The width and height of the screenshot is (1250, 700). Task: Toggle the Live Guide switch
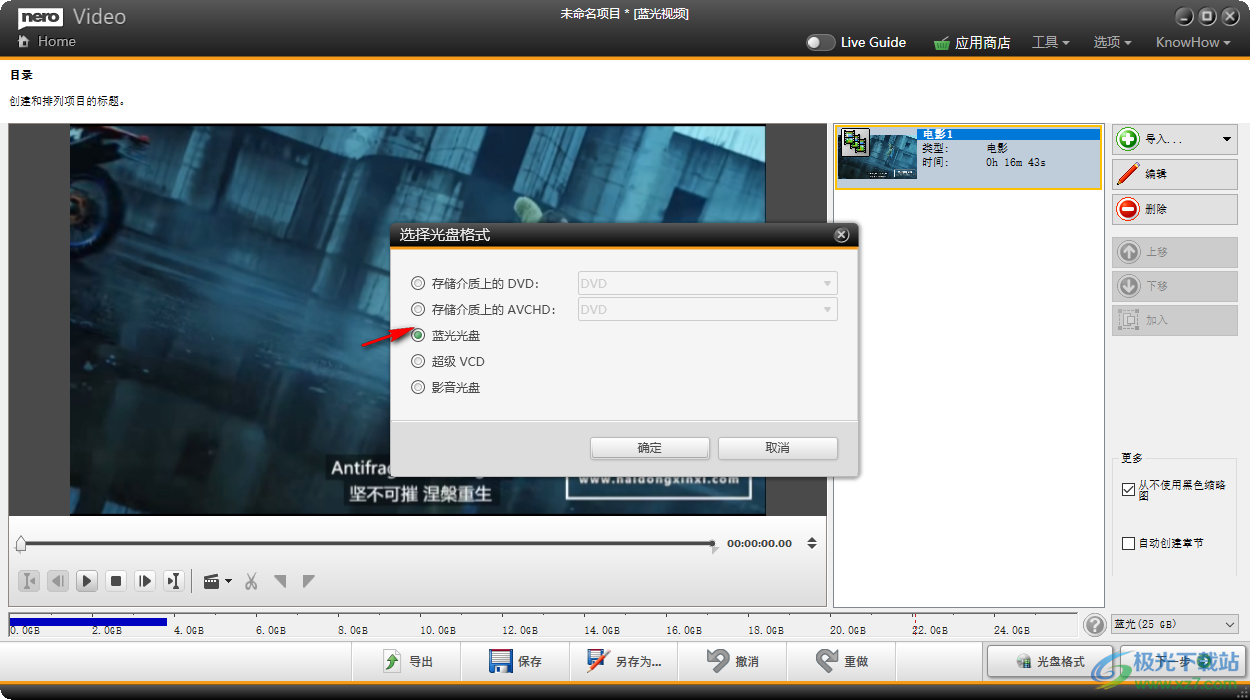821,43
